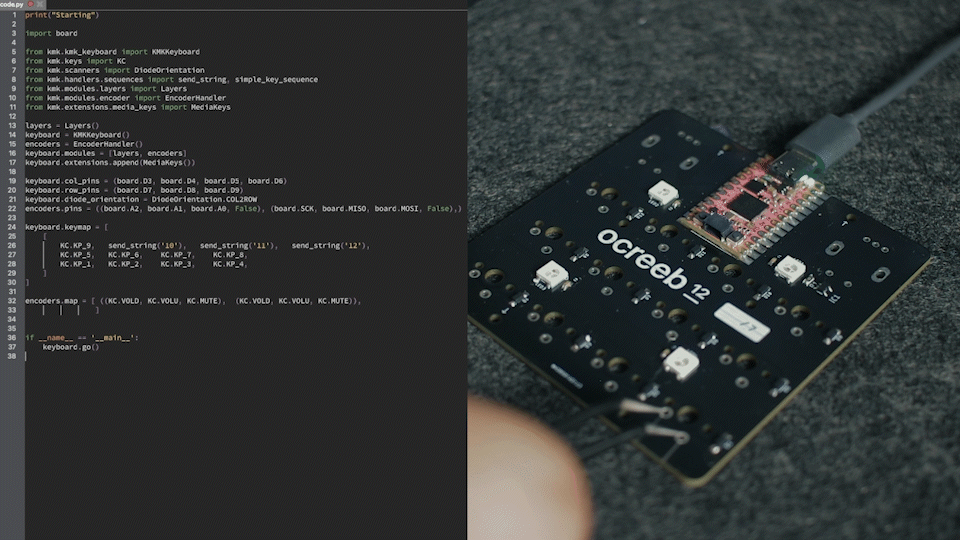Click 'KC.KP_8' in the keymap
Image resolution: width=960 pixels, height=540 pixels.
click(228, 255)
